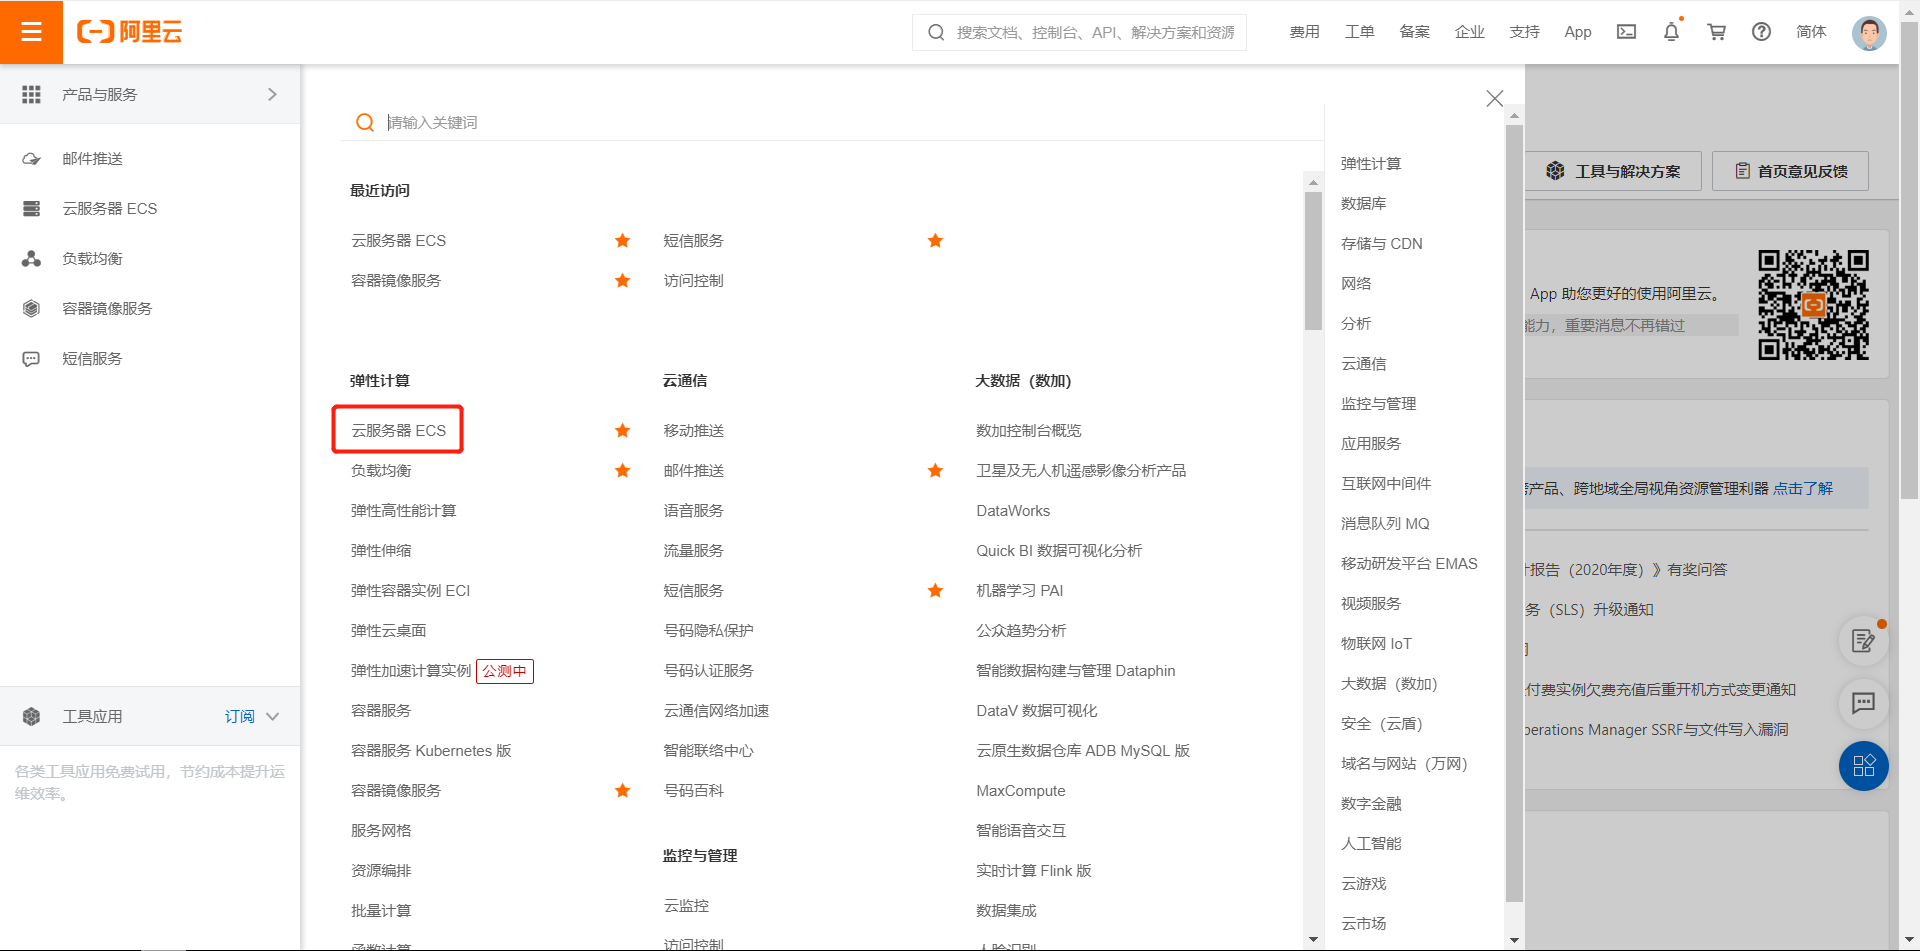
Task: Unfavorite 容器镜像服务 in recent visits
Action: (x=622, y=281)
